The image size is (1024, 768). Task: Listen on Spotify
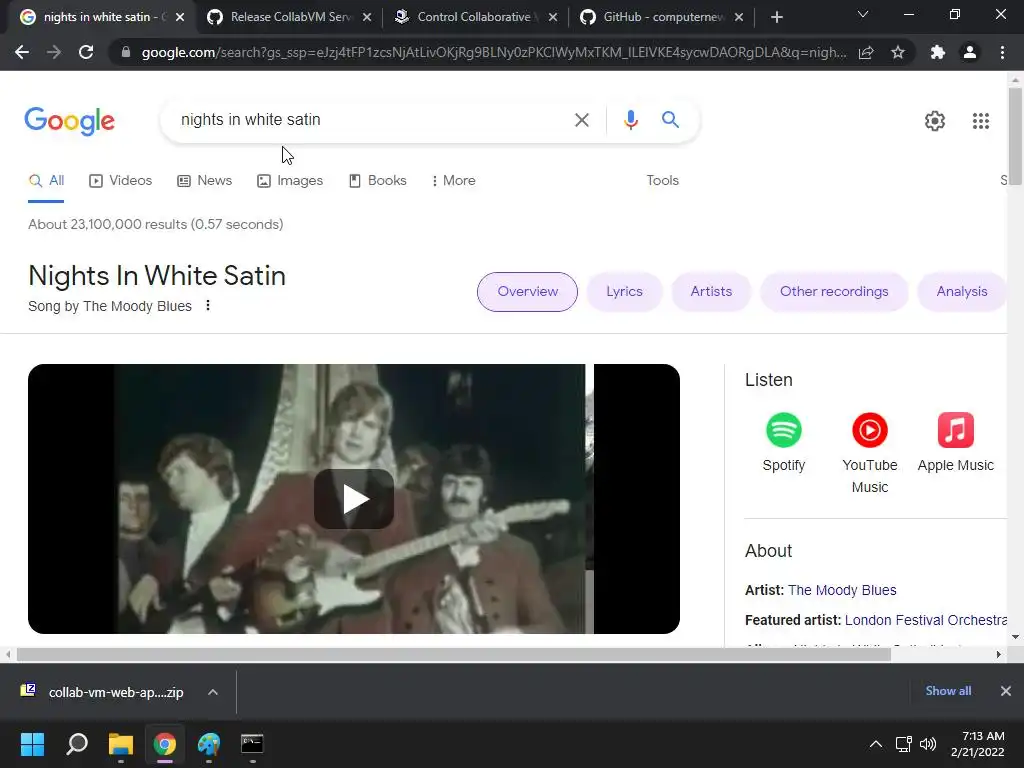click(x=784, y=442)
